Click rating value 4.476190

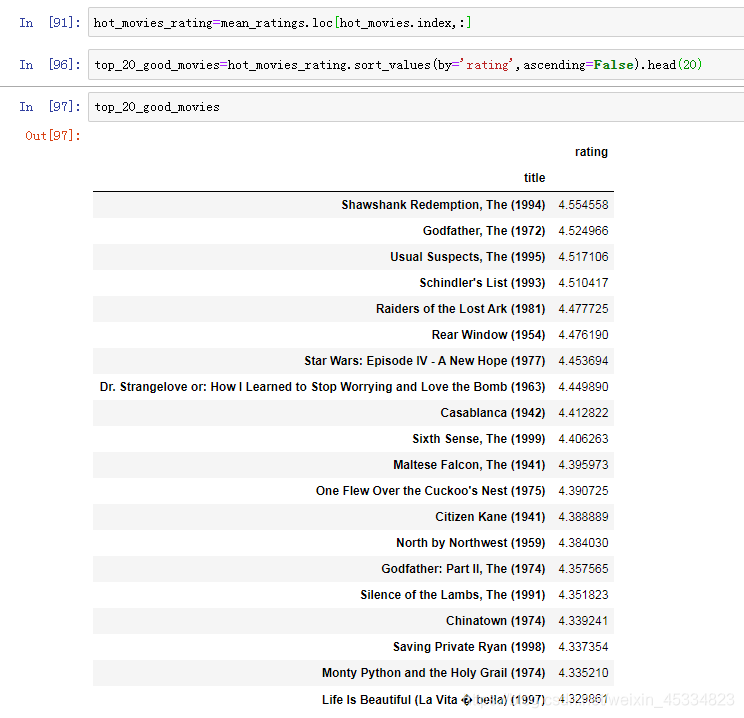[583, 335]
